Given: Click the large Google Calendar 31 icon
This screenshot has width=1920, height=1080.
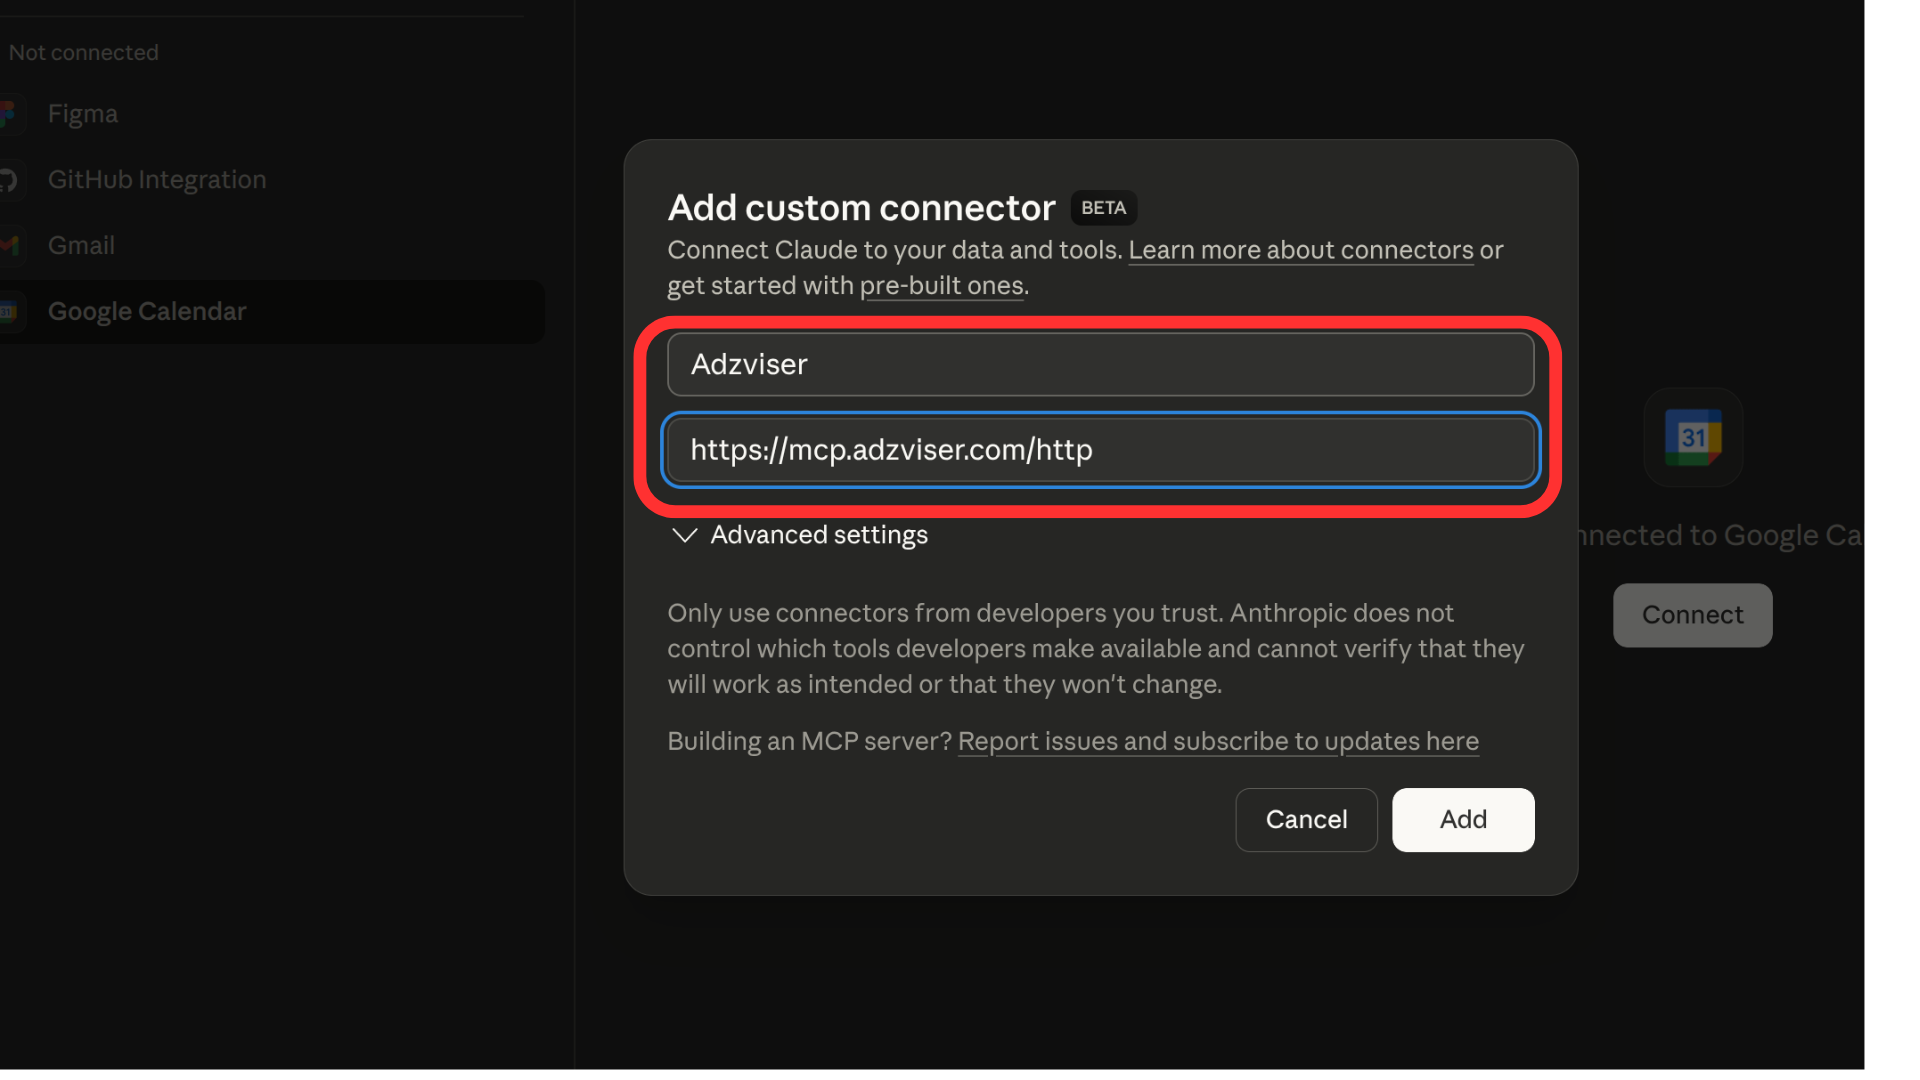Looking at the screenshot, I should point(1692,437).
